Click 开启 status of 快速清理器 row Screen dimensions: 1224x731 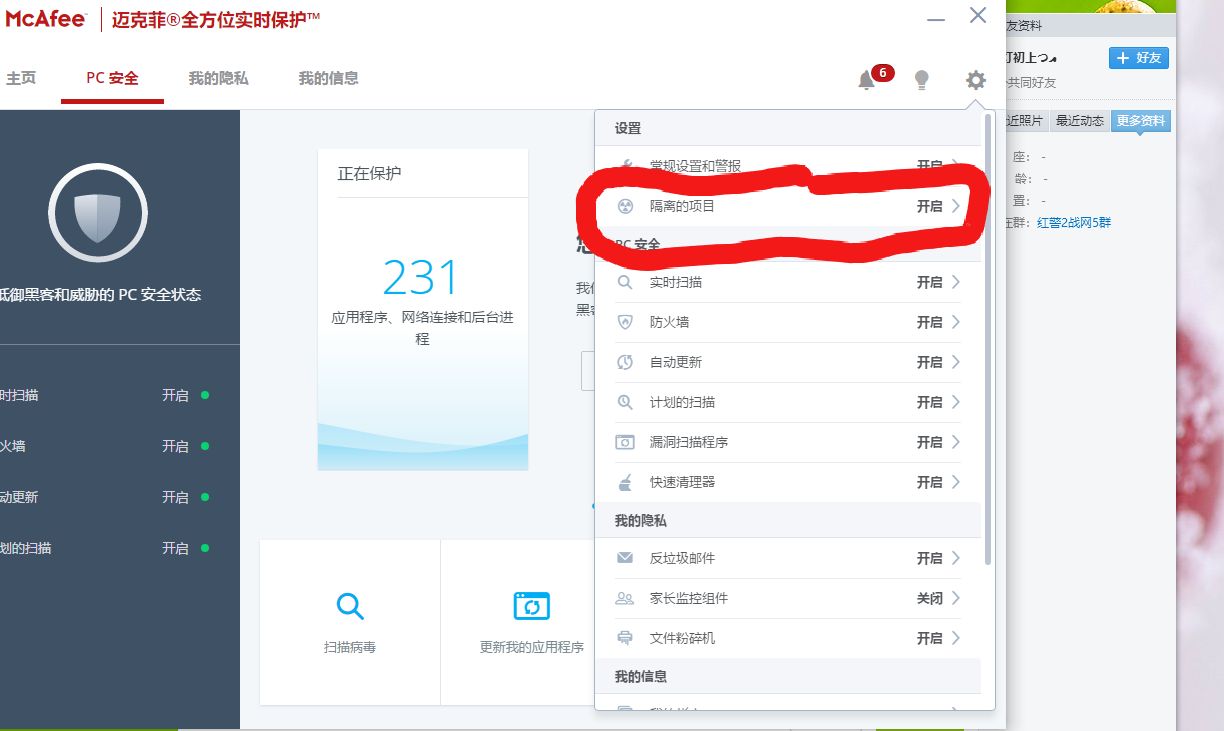click(x=930, y=482)
